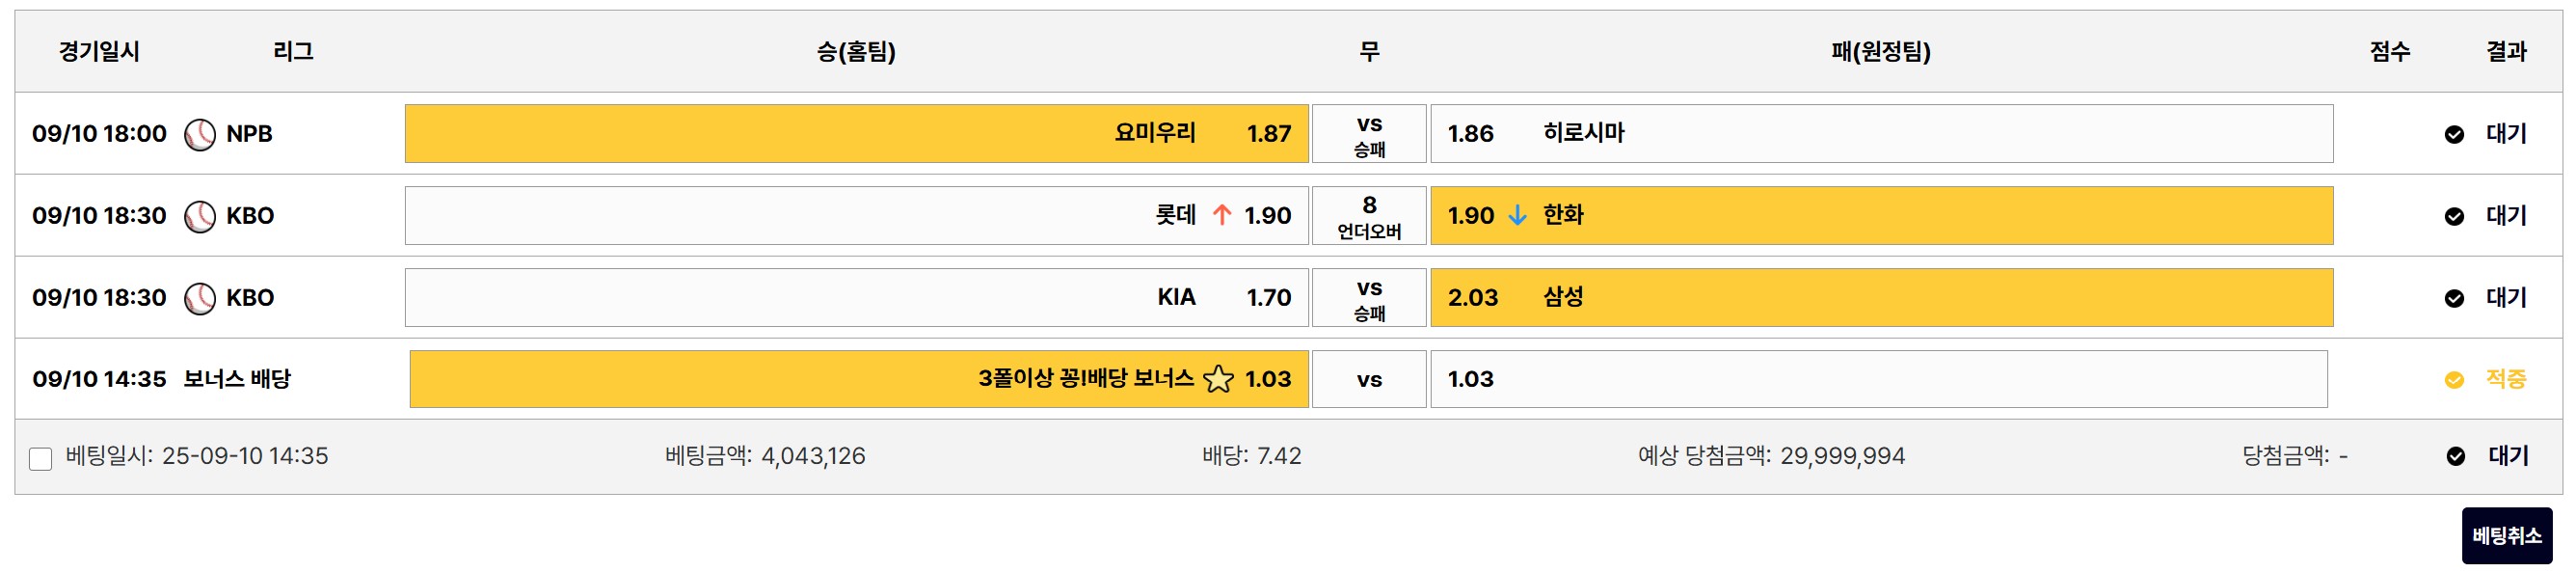Screen dimensions: 2576x572
Task: Click the summary row's check icon beside 대기
Action: point(2456,457)
